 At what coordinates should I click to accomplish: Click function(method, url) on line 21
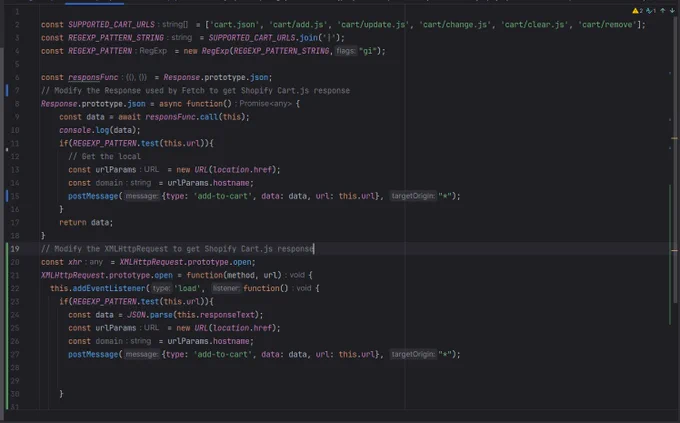coord(234,275)
